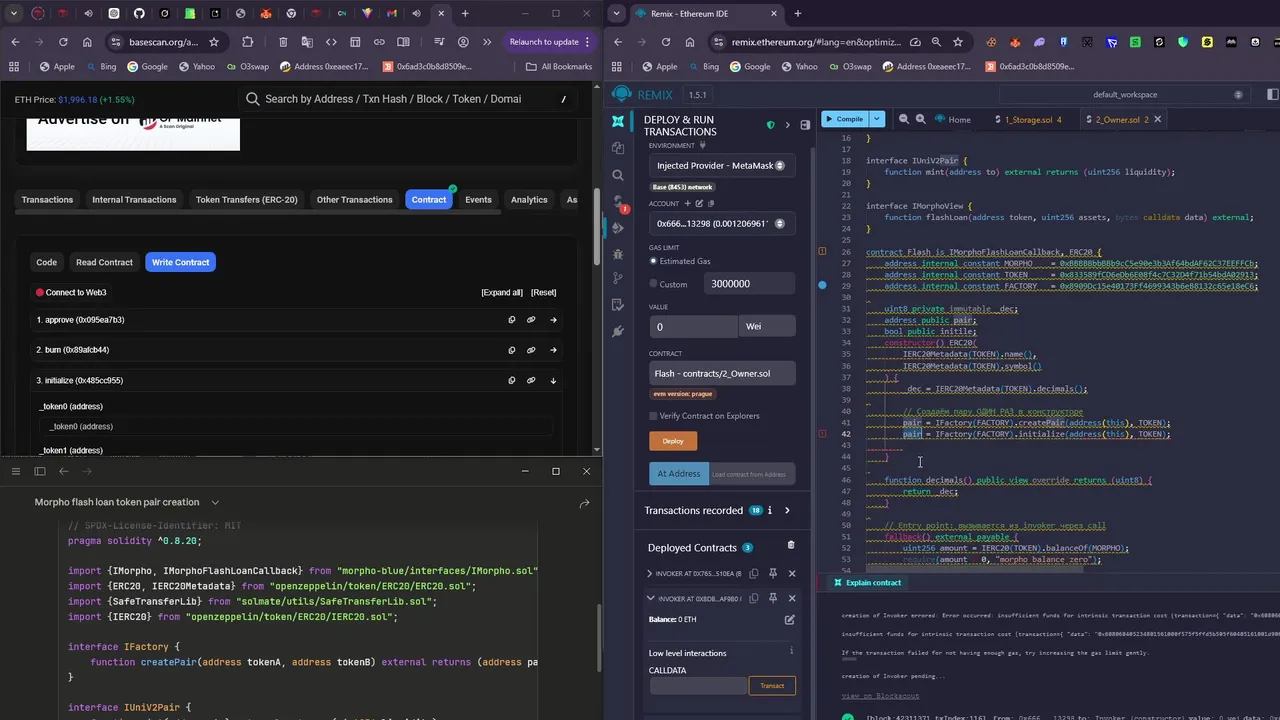Image resolution: width=1280 pixels, height=720 pixels.
Task: Open Remix plugin manager plug icon
Action: coord(618,331)
